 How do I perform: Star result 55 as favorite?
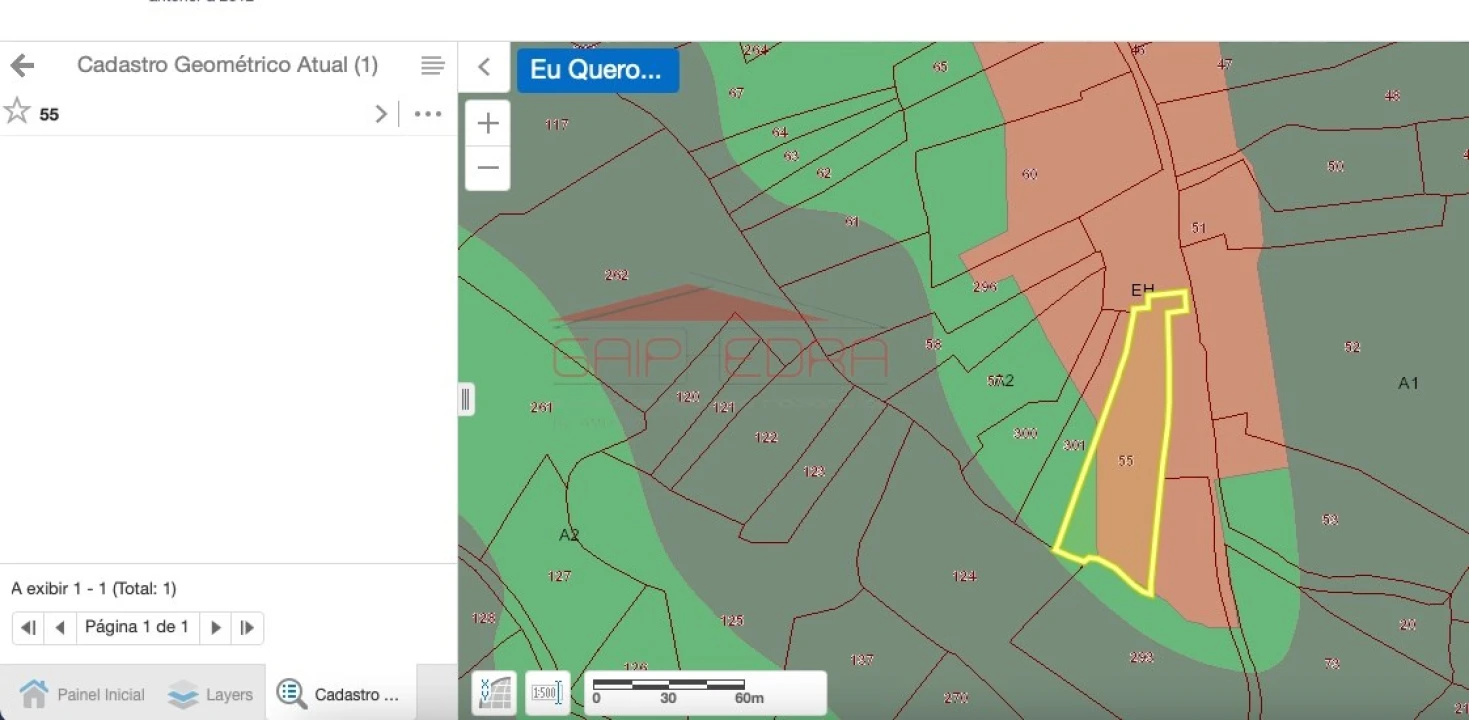point(17,112)
